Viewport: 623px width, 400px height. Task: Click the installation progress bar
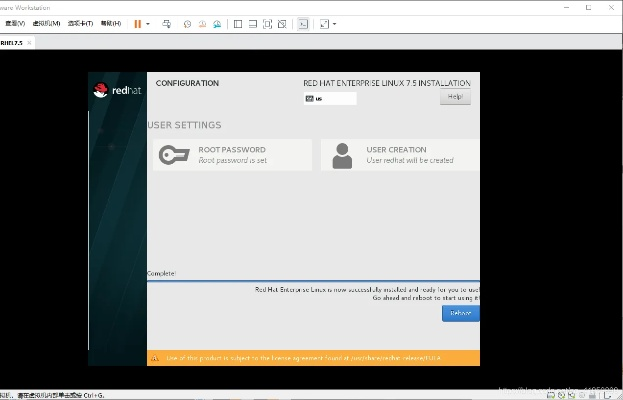313,281
